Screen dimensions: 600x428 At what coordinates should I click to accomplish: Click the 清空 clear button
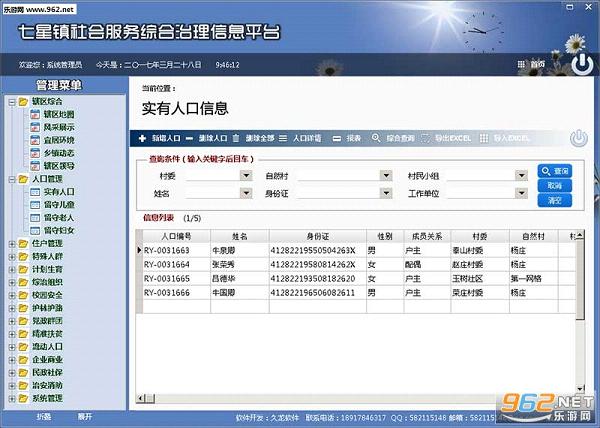tap(554, 200)
